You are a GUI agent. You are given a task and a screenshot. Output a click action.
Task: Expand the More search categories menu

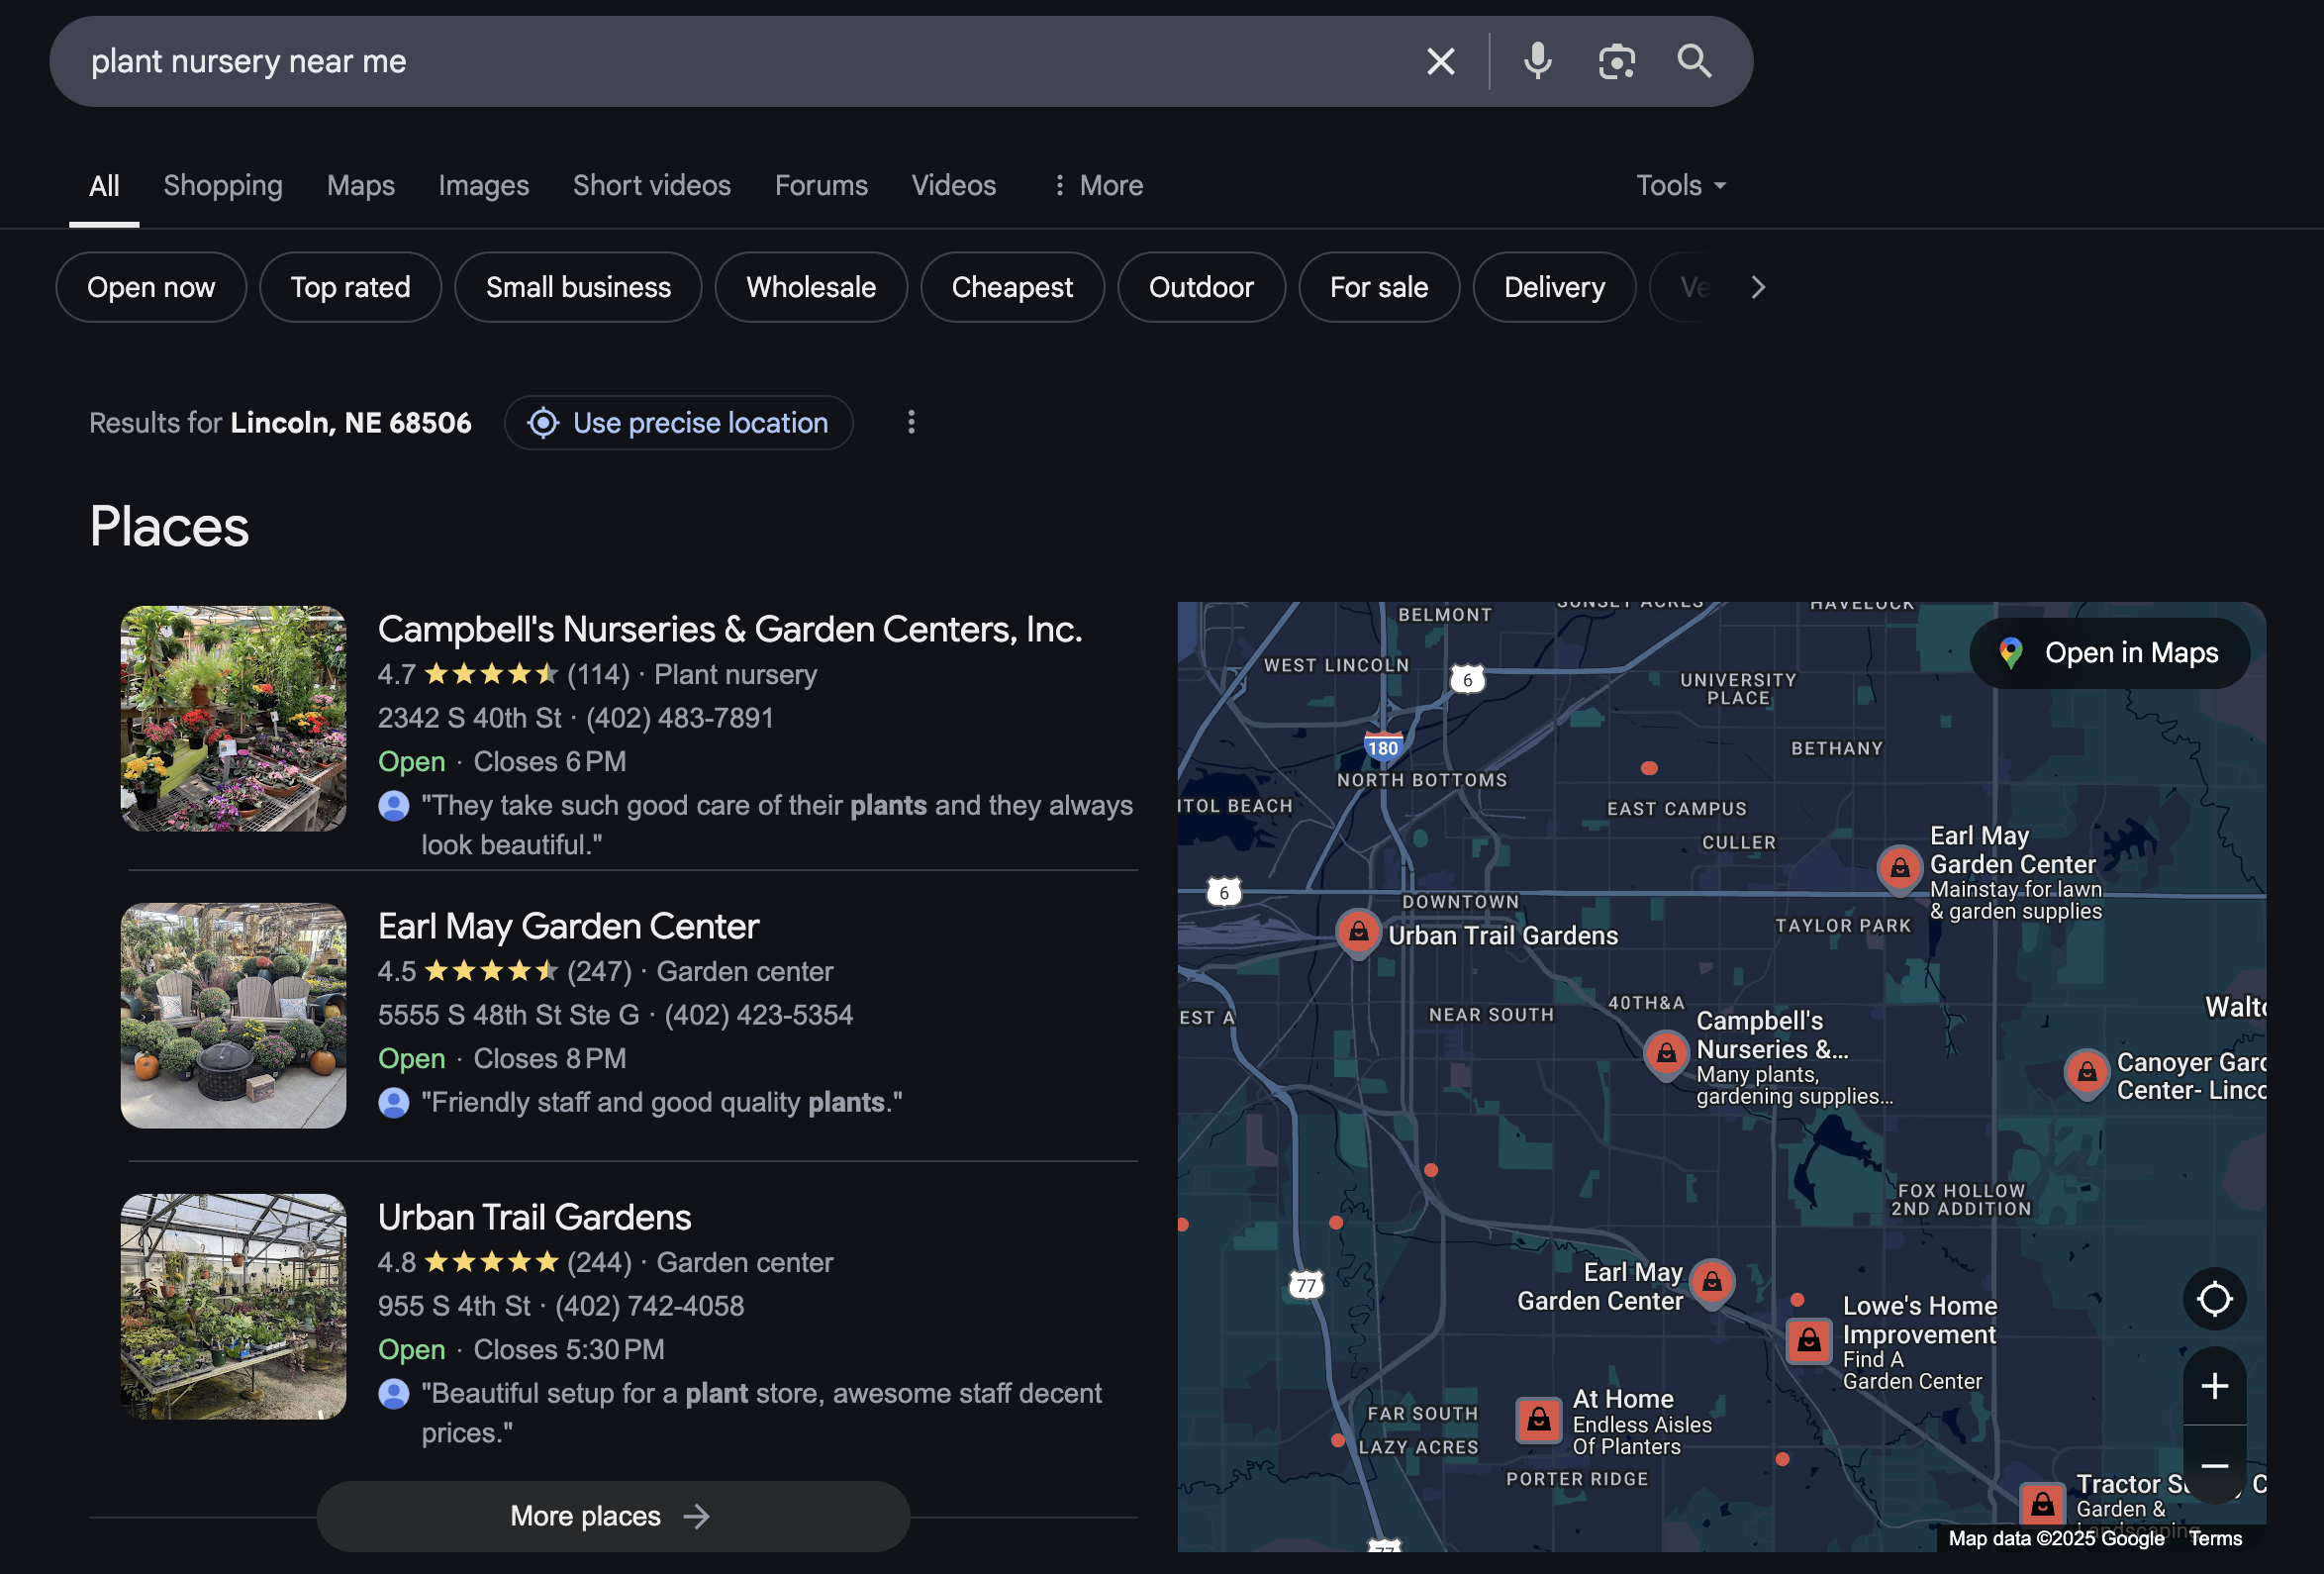coord(1097,186)
